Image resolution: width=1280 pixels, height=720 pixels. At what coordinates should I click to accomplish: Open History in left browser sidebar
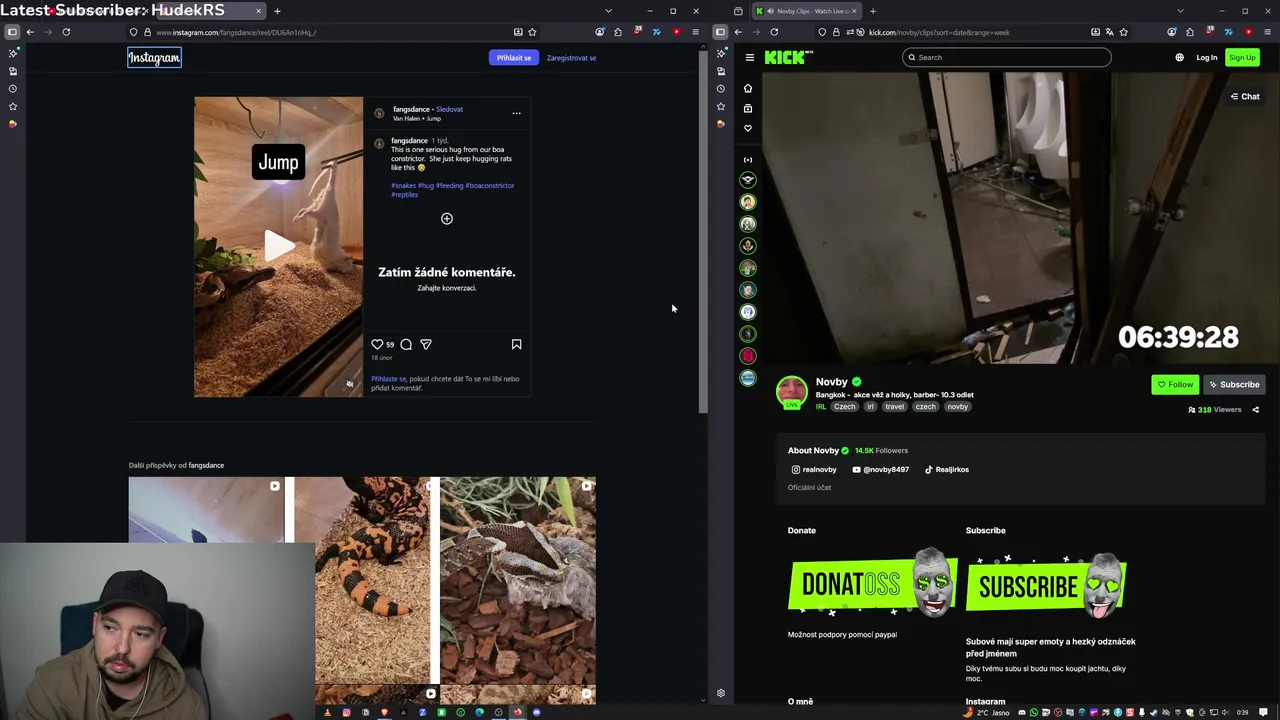(12, 88)
